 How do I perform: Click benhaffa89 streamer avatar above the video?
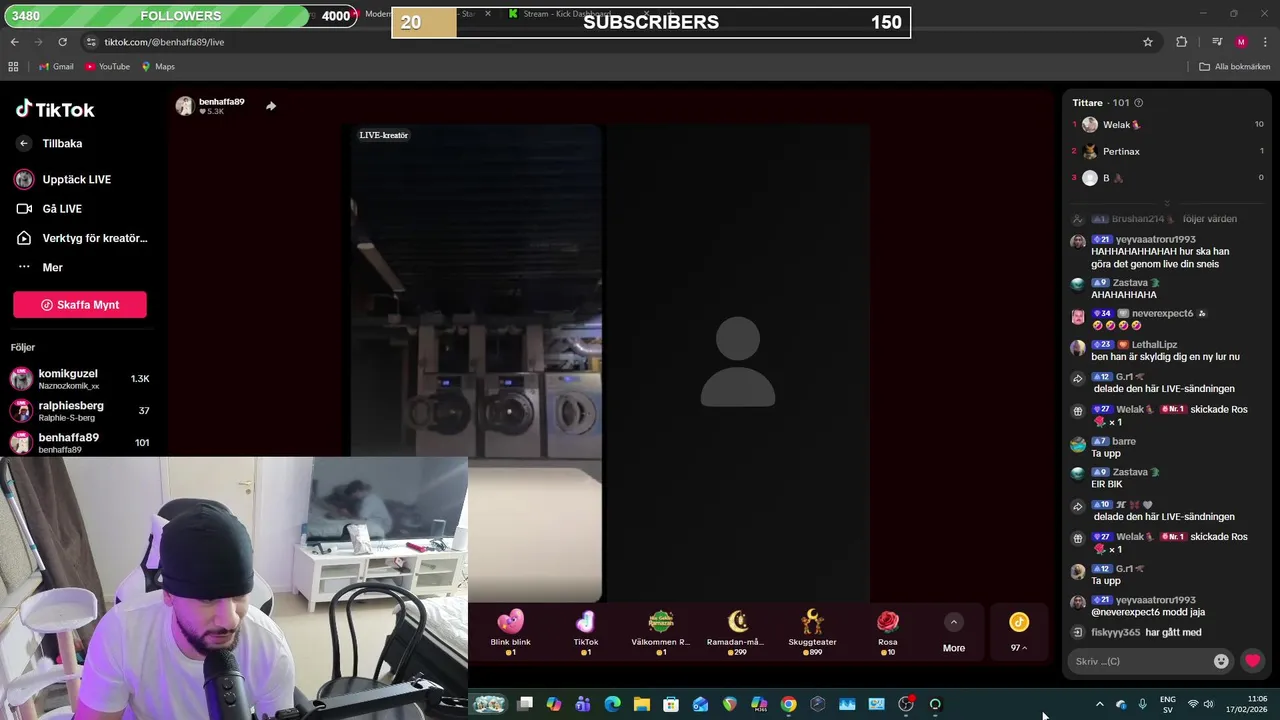coord(184,106)
